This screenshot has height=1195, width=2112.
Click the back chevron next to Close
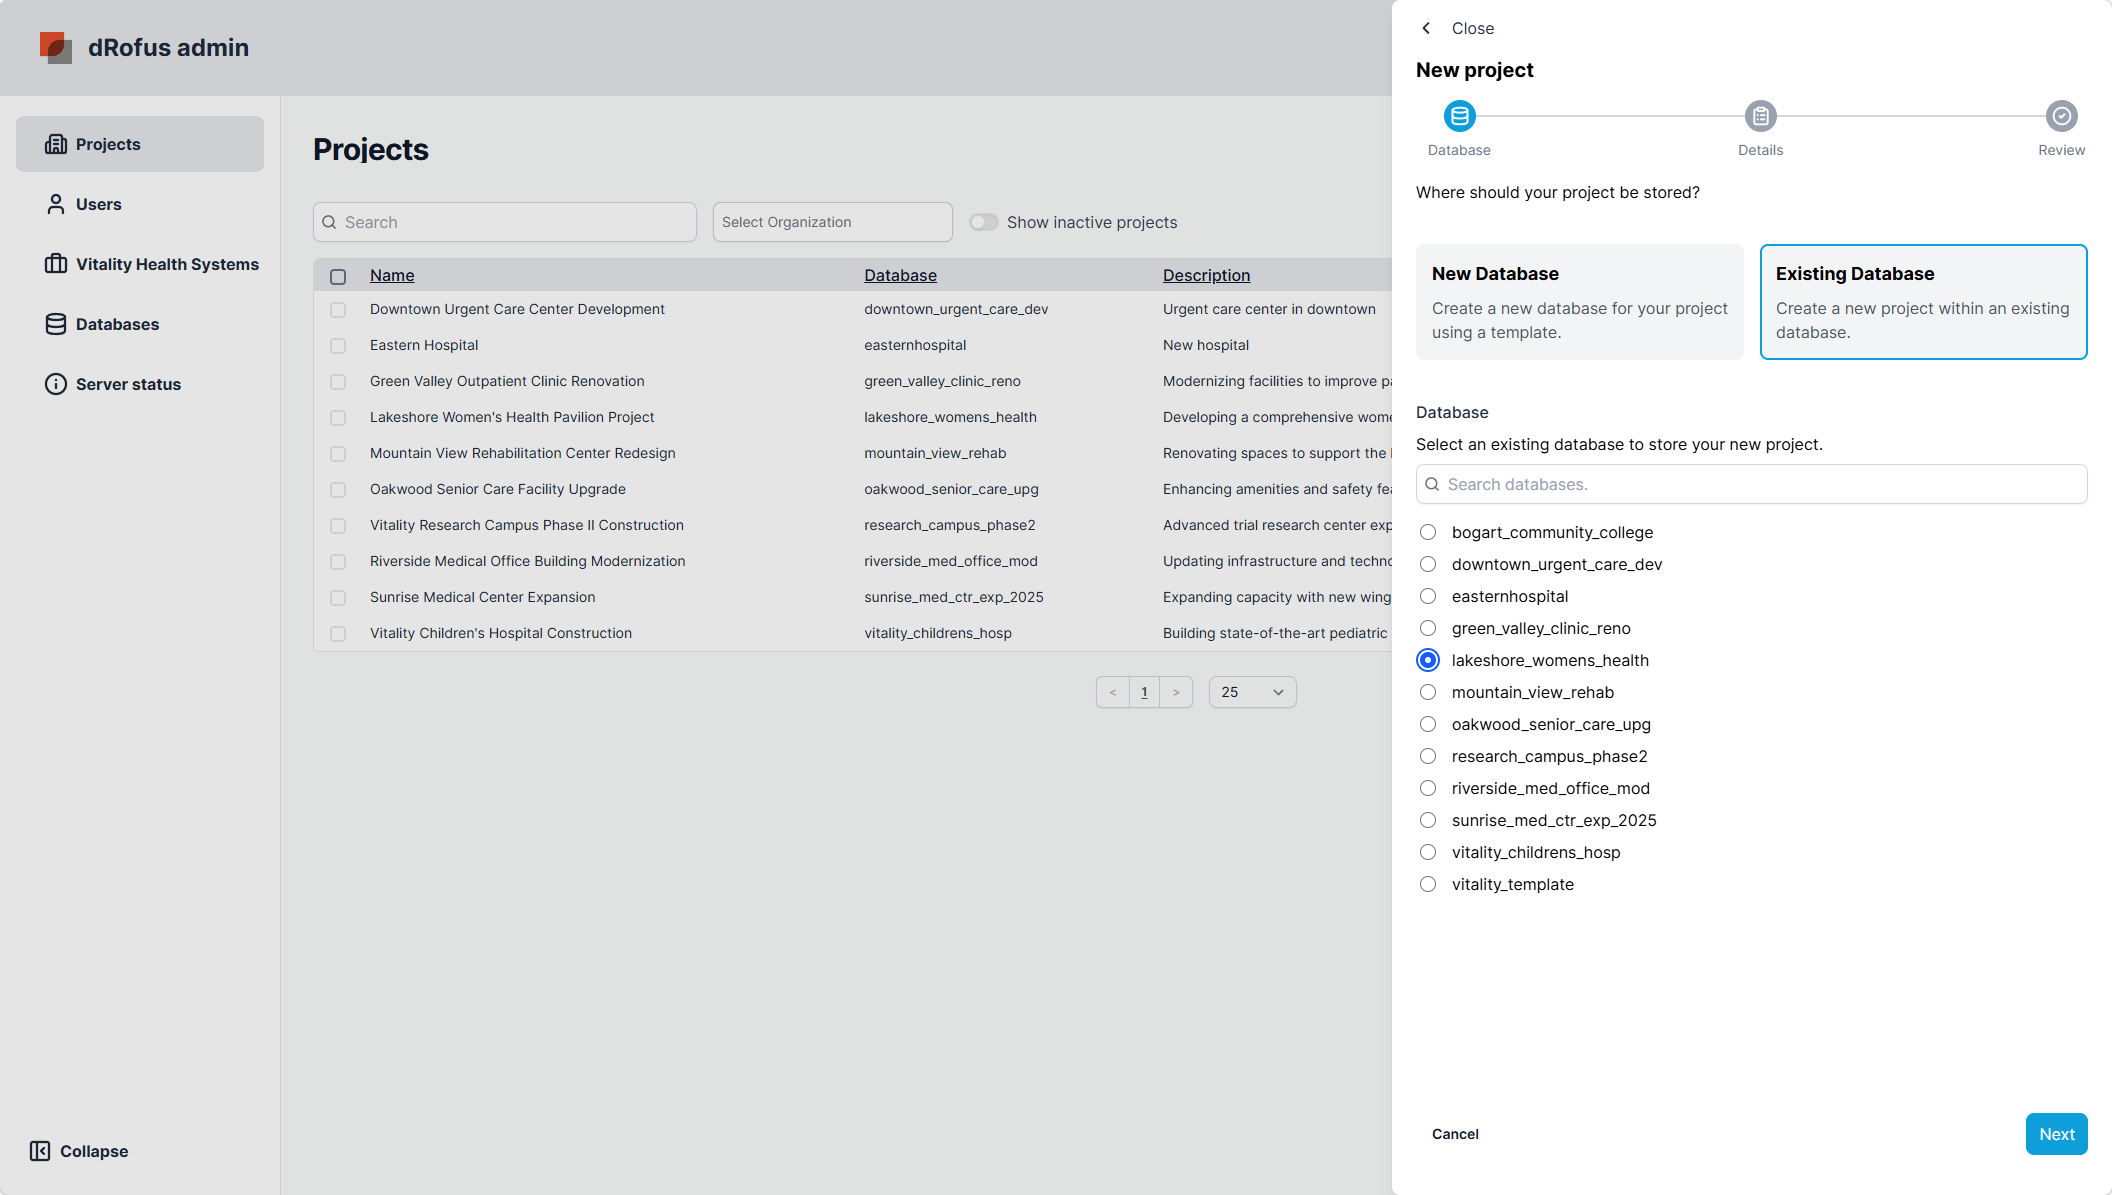coord(1427,28)
